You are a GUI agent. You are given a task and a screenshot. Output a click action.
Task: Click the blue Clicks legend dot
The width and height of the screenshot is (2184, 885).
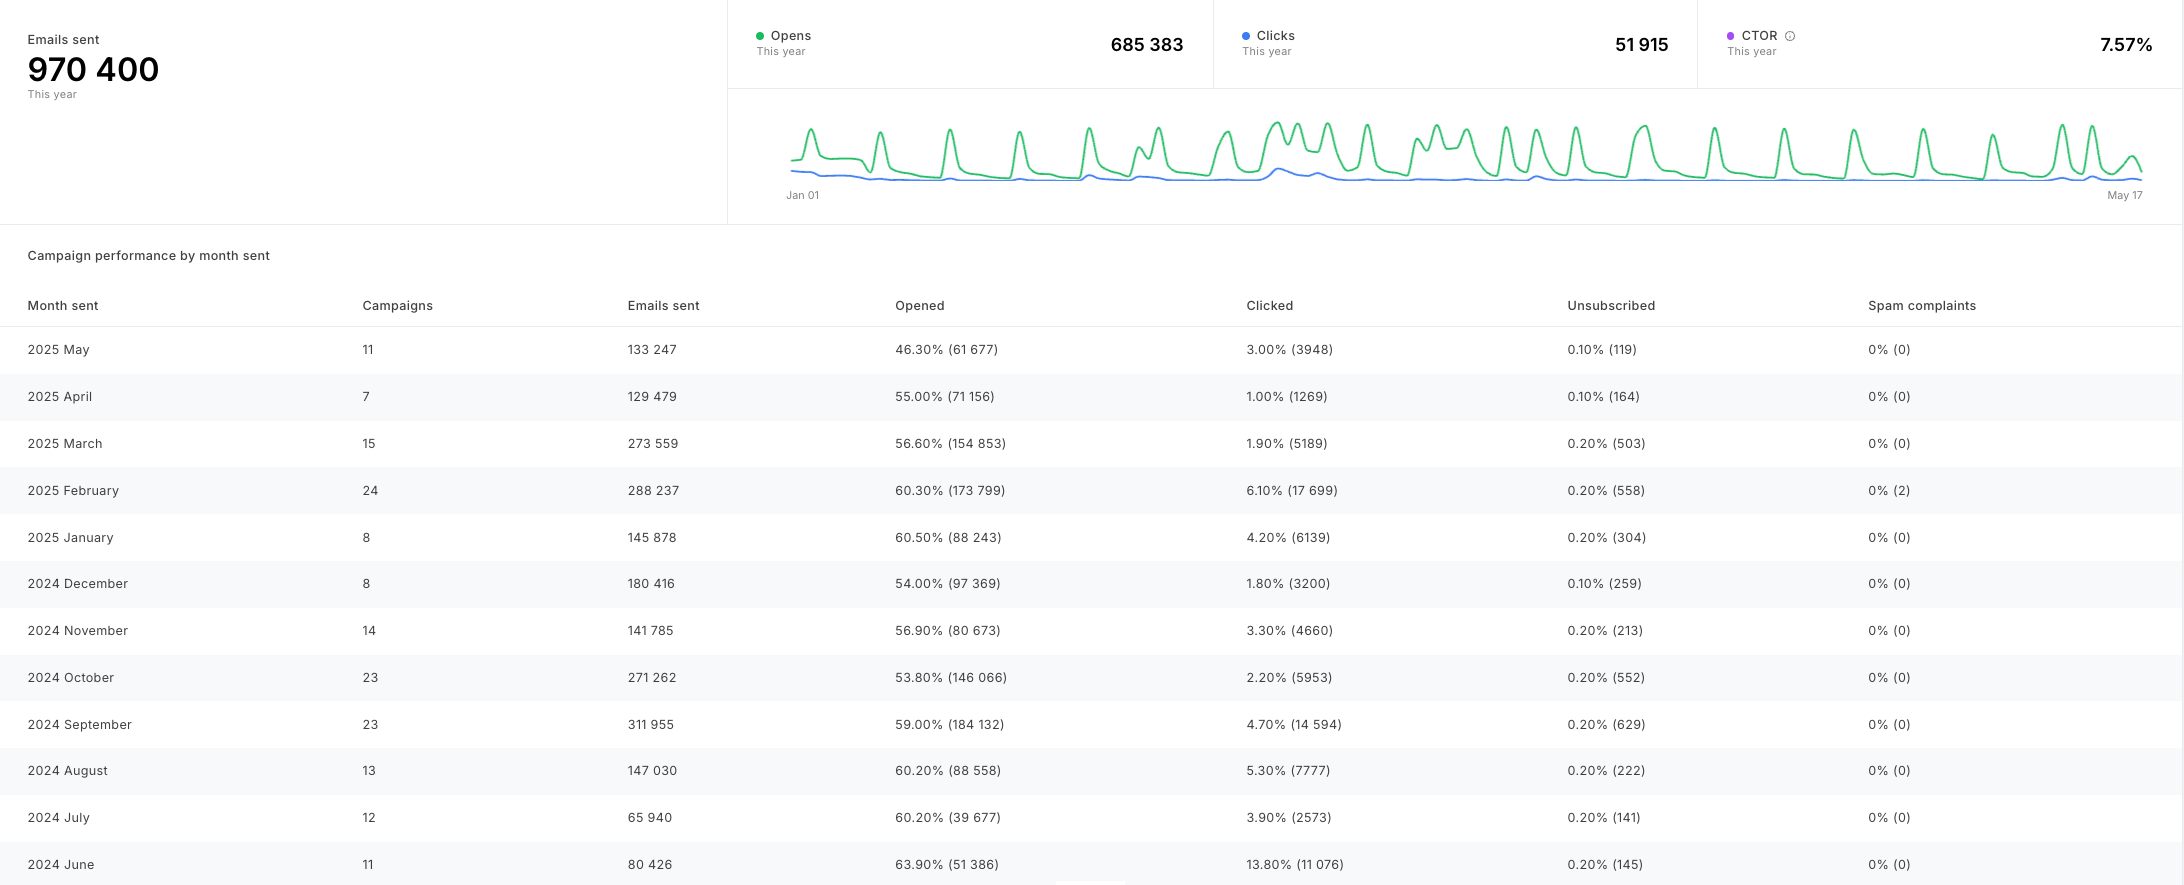point(1246,36)
